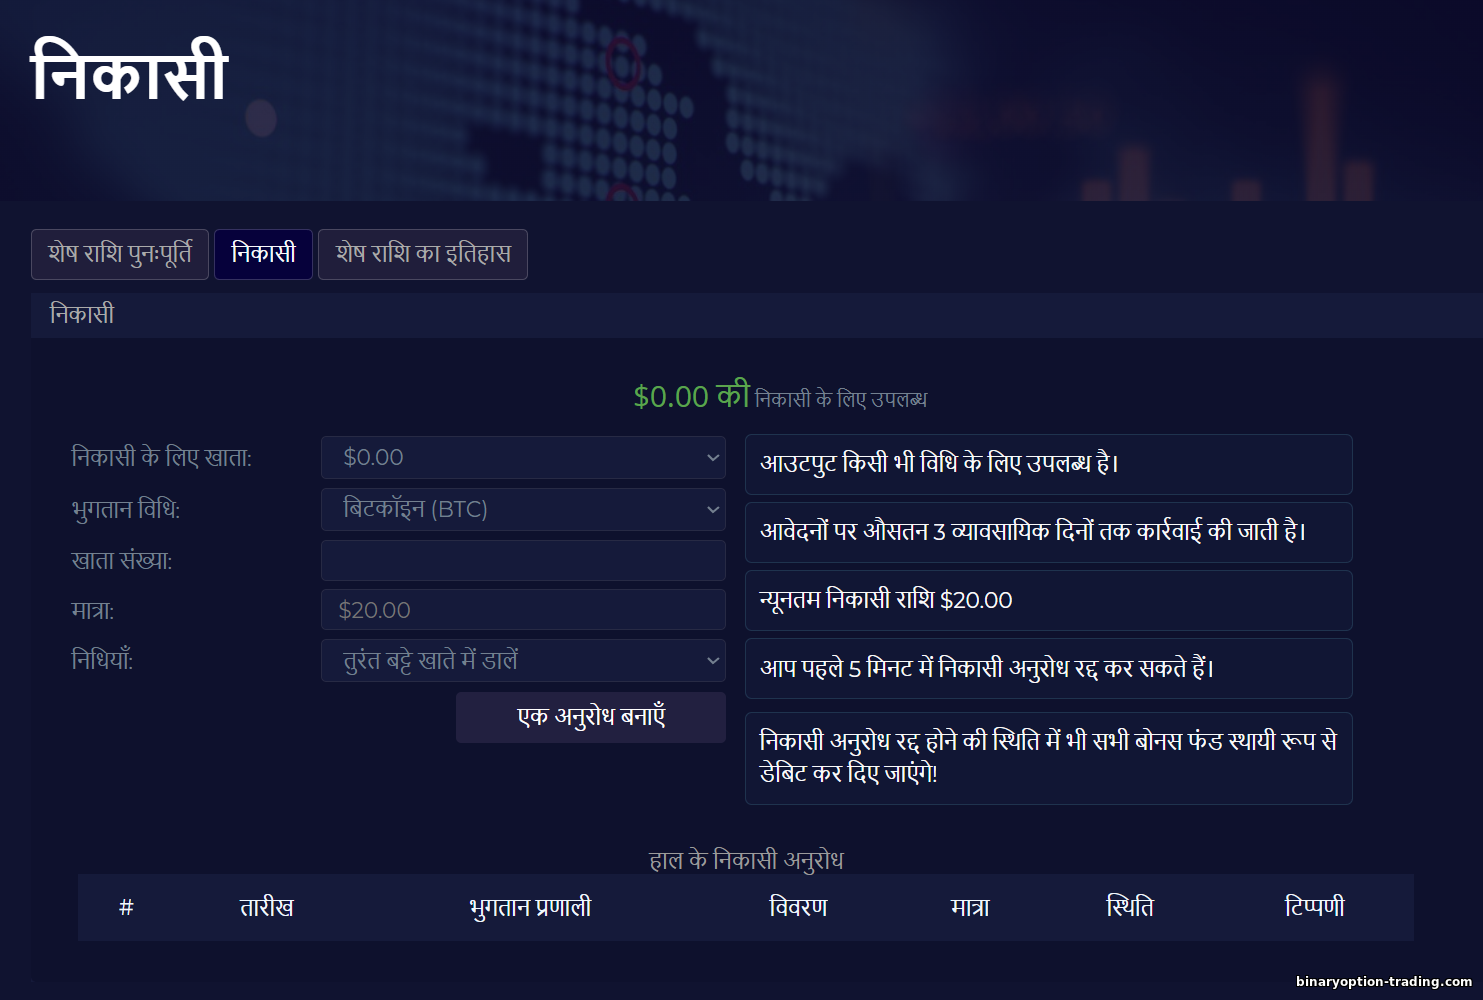Select the निकासी tab

[263, 254]
